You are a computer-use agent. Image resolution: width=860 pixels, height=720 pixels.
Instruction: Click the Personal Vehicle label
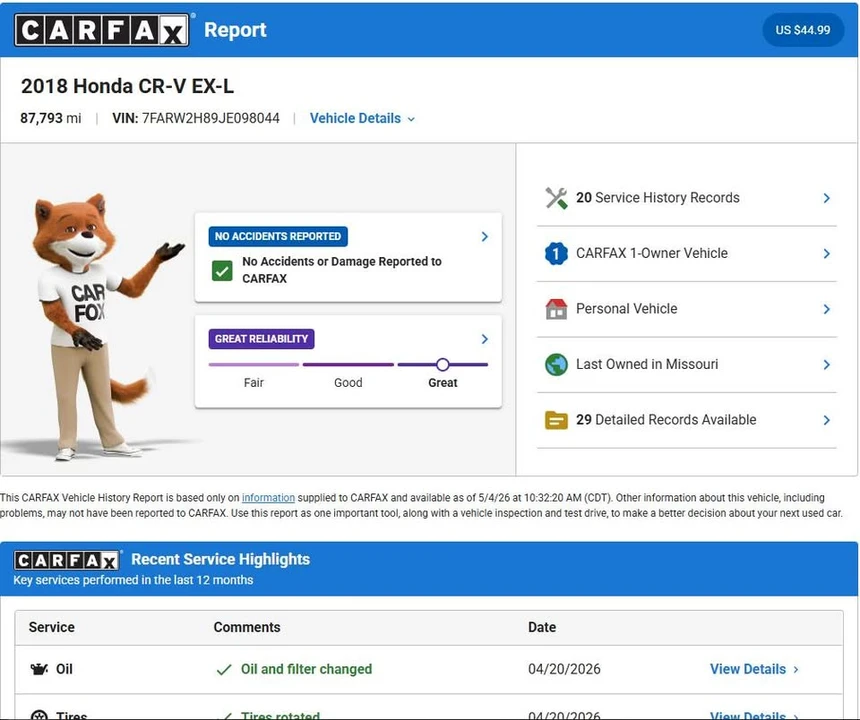(626, 309)
